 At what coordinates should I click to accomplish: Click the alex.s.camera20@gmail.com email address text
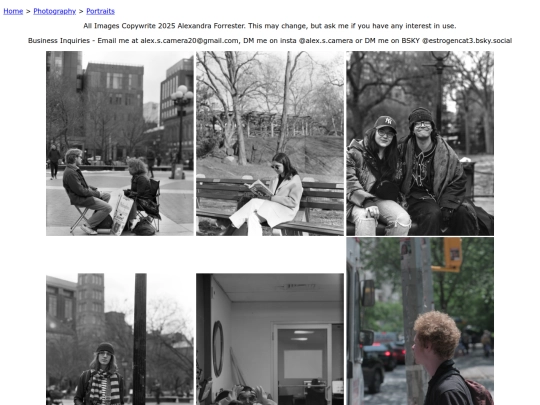tap(189, 41)
